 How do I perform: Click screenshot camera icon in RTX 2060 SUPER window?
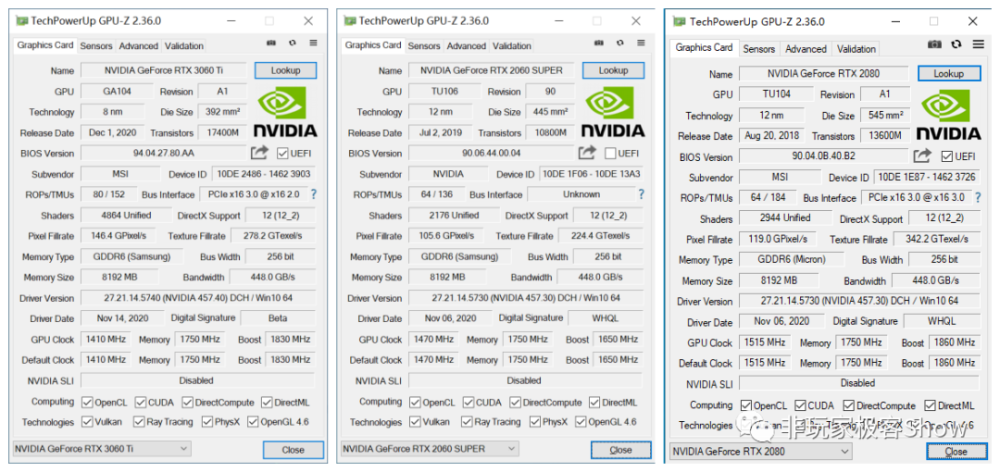pos(599,43)
